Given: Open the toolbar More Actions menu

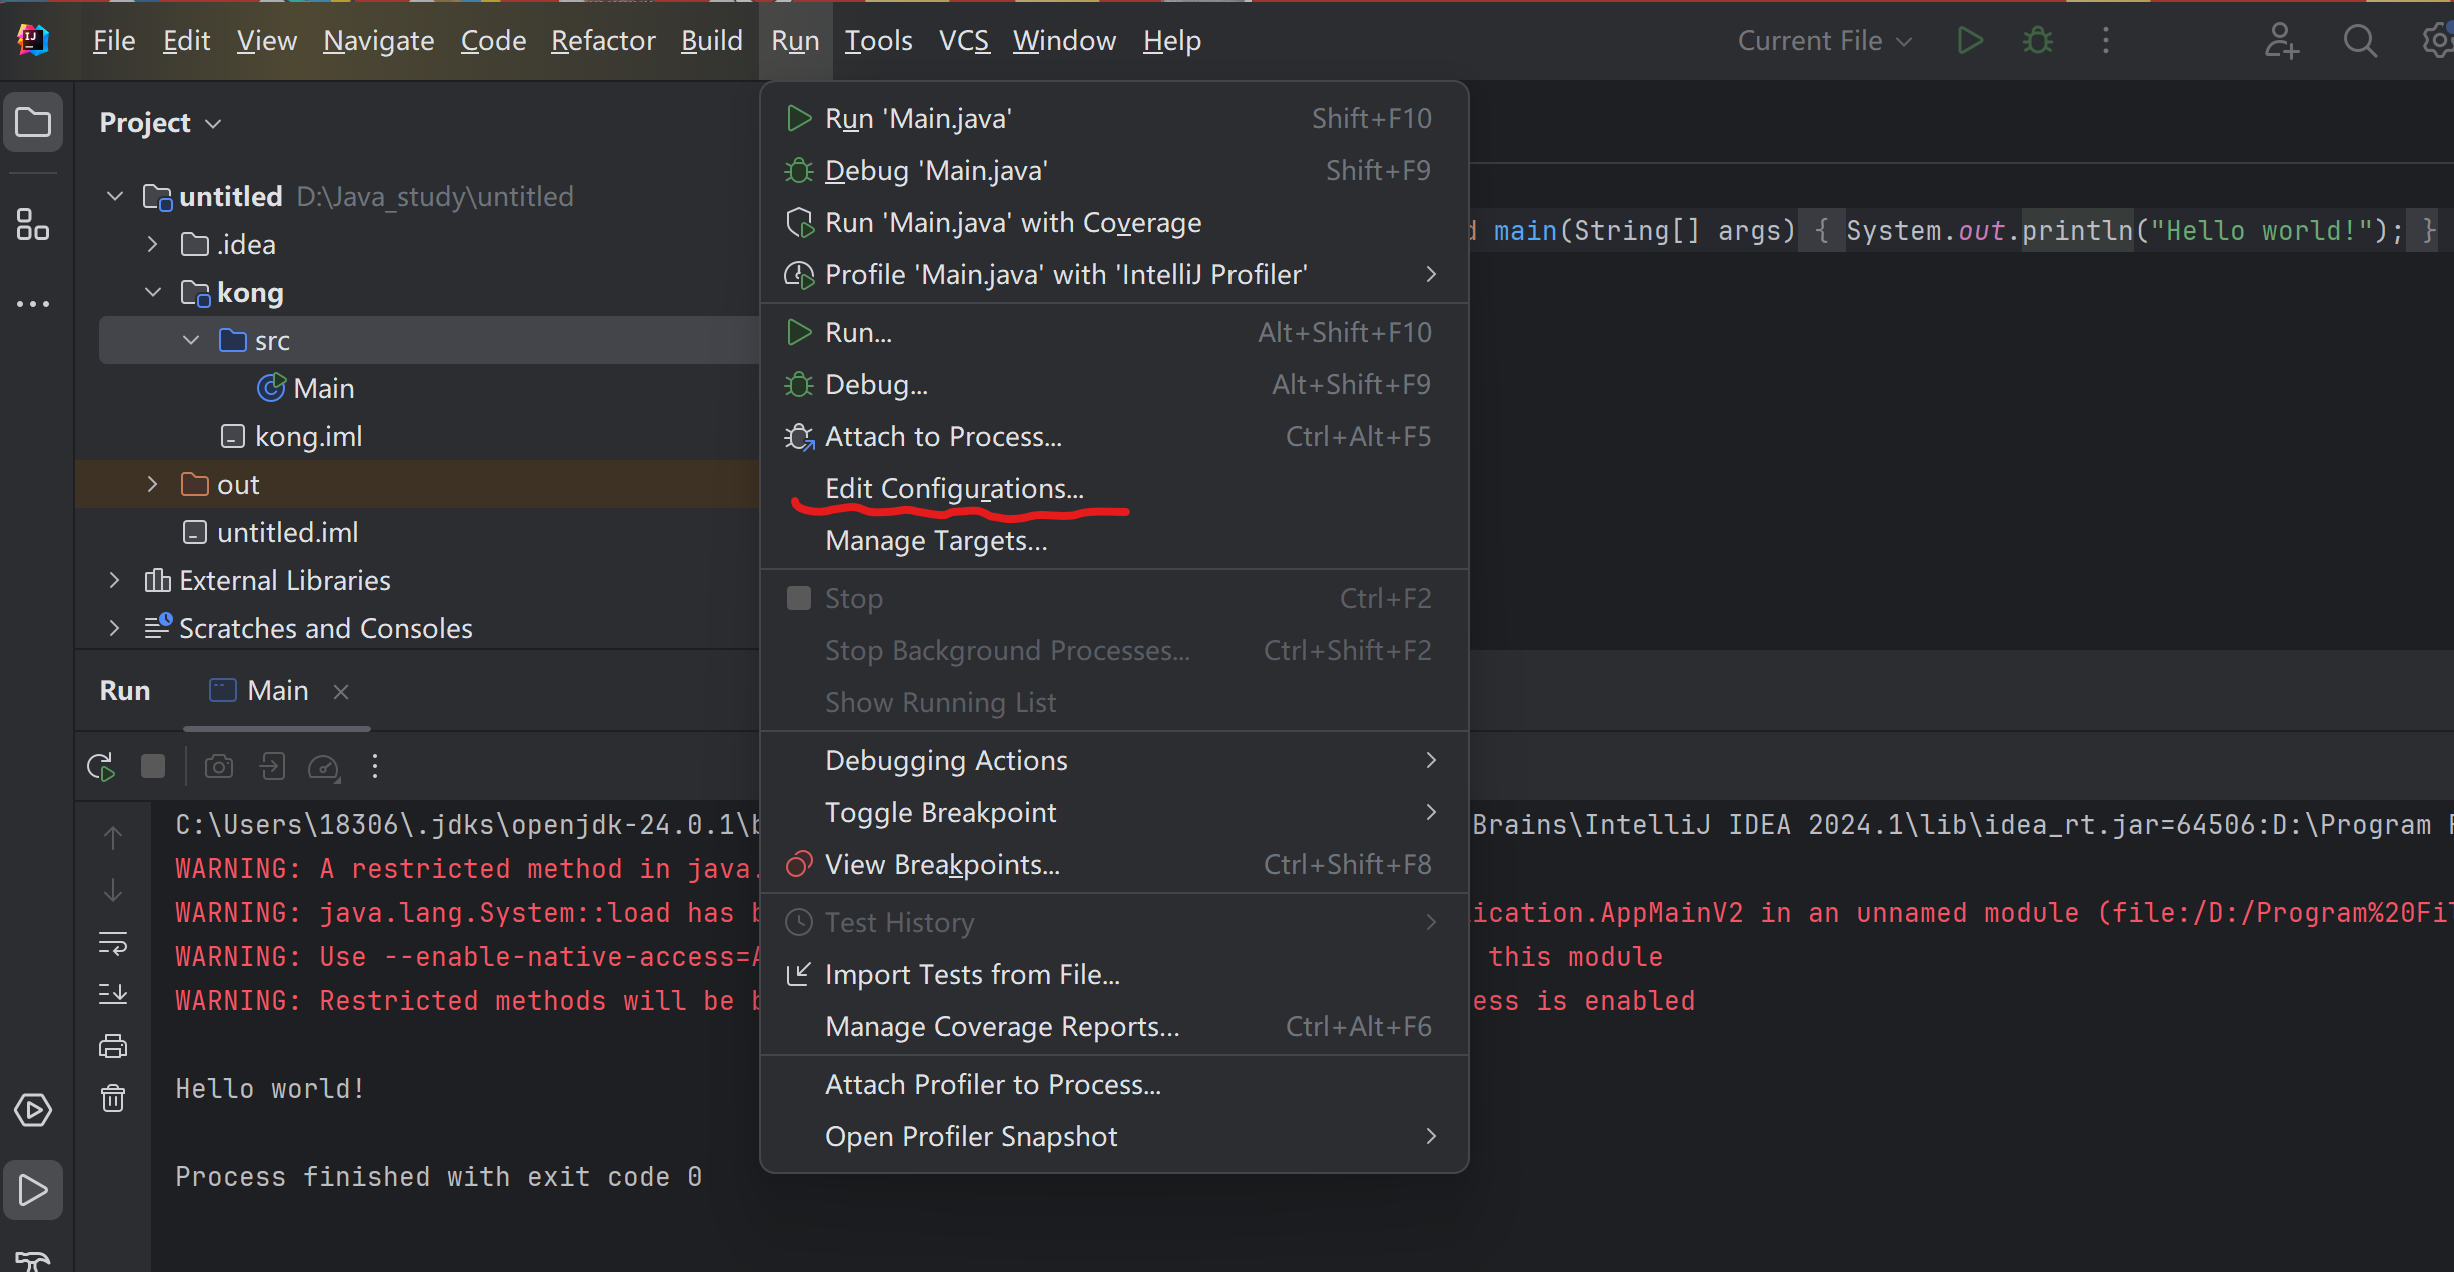Looking at the screenshot, I should pos(2106,41).
